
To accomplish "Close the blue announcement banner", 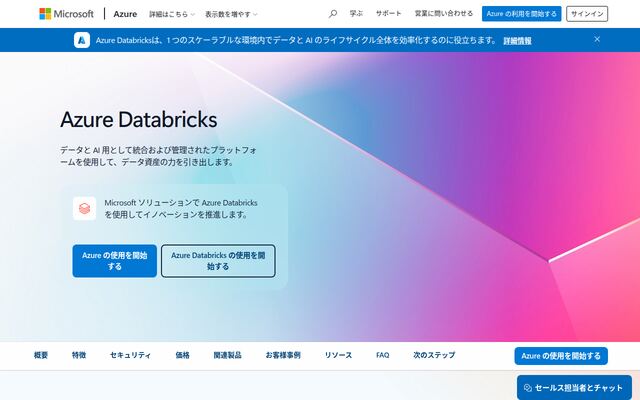I will coord(597,39).
